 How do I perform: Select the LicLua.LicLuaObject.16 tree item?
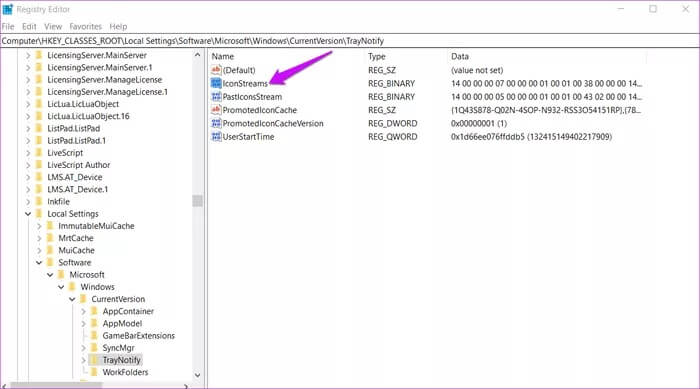(88, 116)
